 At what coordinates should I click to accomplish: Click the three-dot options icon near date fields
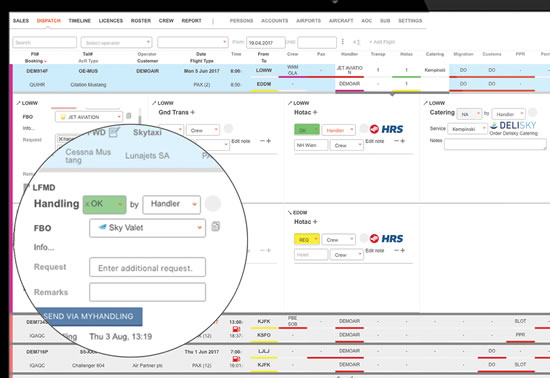343,42
